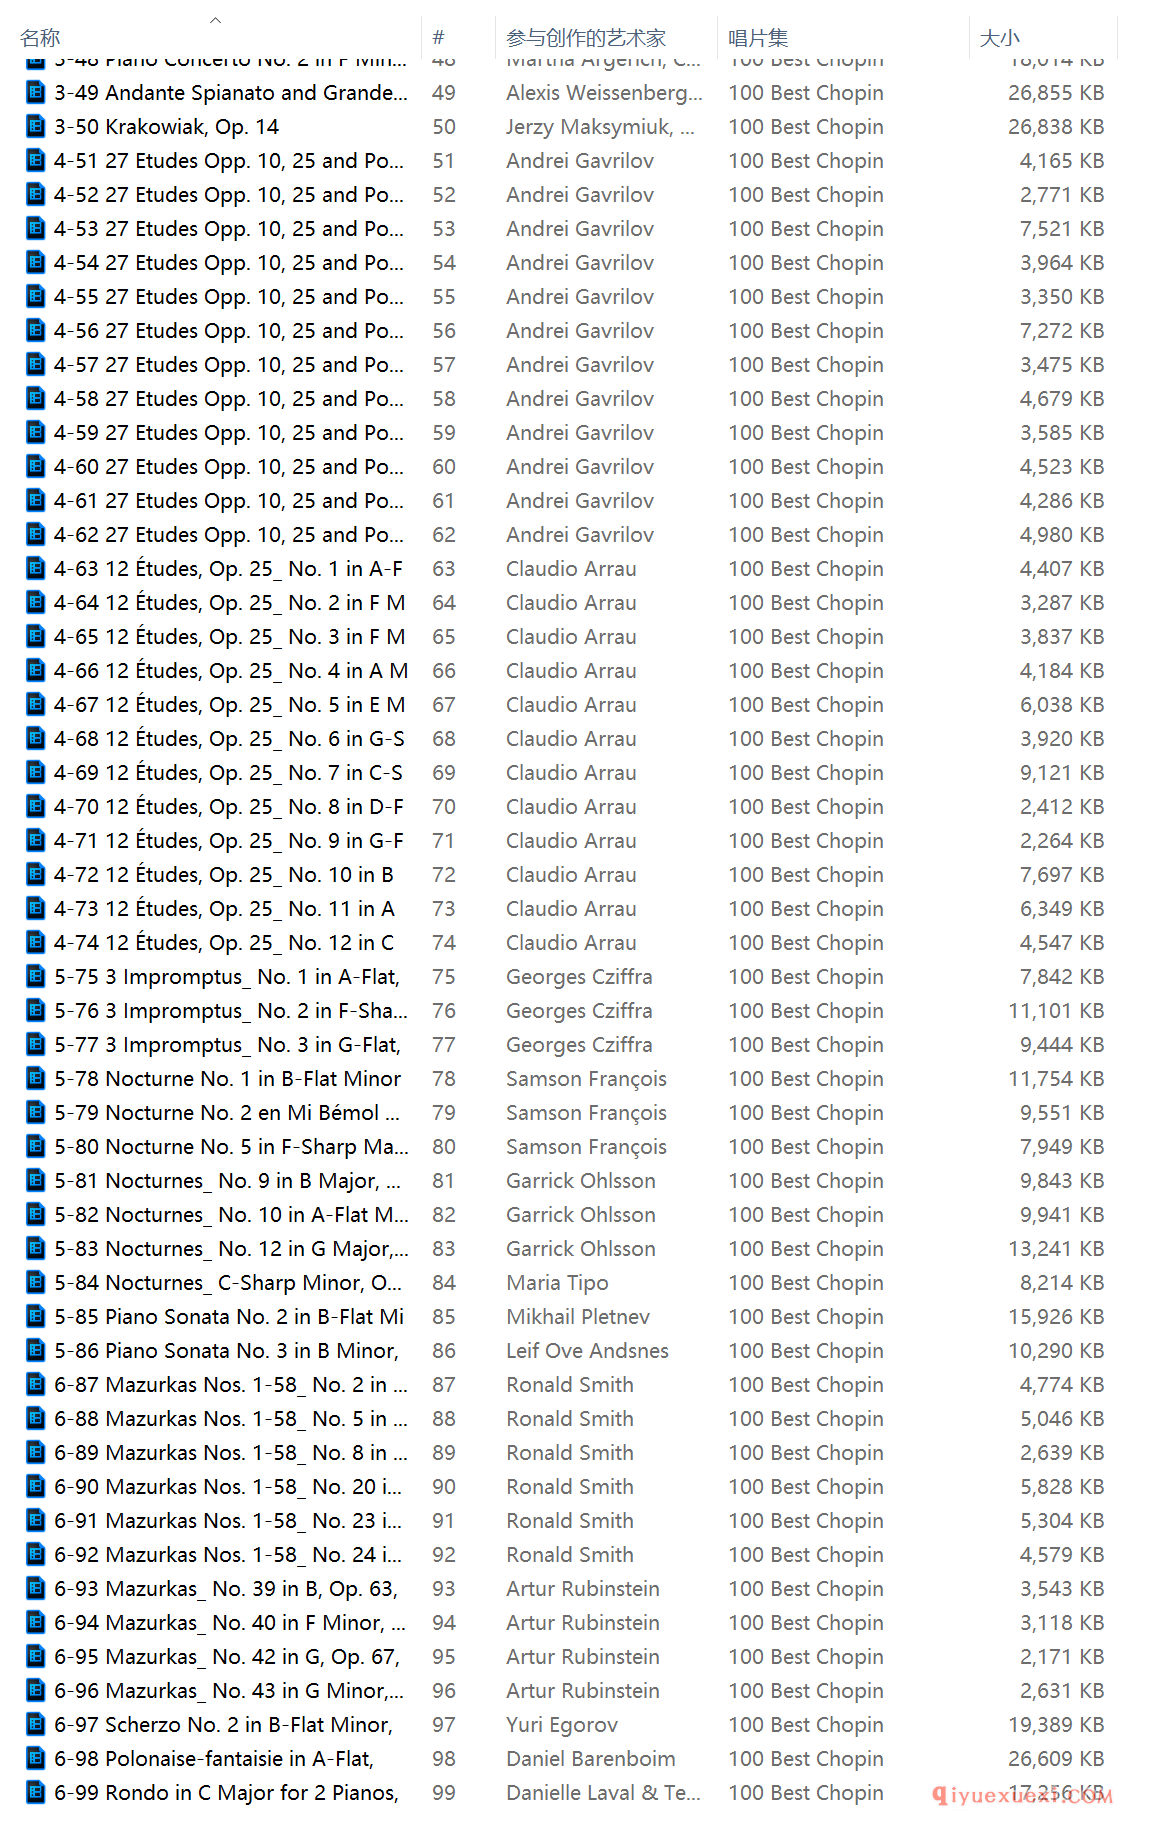The width and height of the screenshot is (1149, 1827).
Task: Select file name 4-67 12 Études No. 5
Action: pos(230,705)
